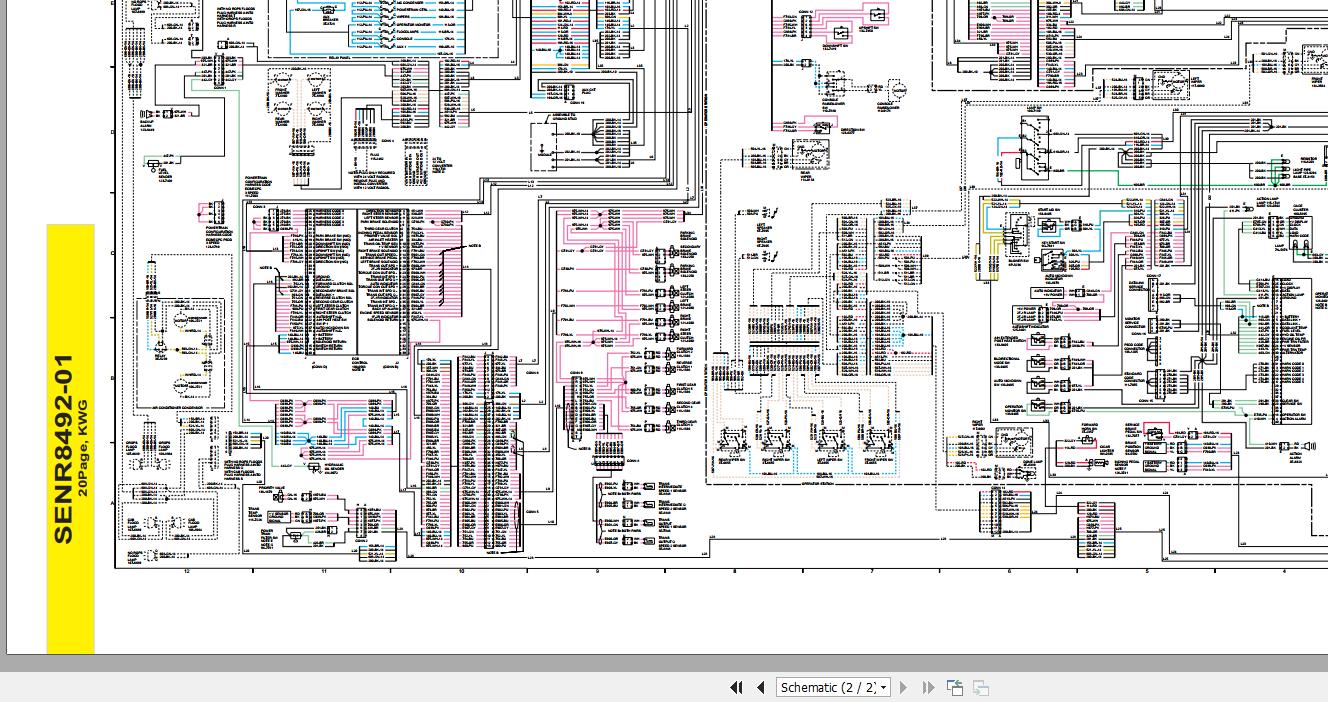The height and width of the screenshot is (702, 1328).
Task: Select grid column marker 5 on bottom ruler
Action: point(1146,571)
